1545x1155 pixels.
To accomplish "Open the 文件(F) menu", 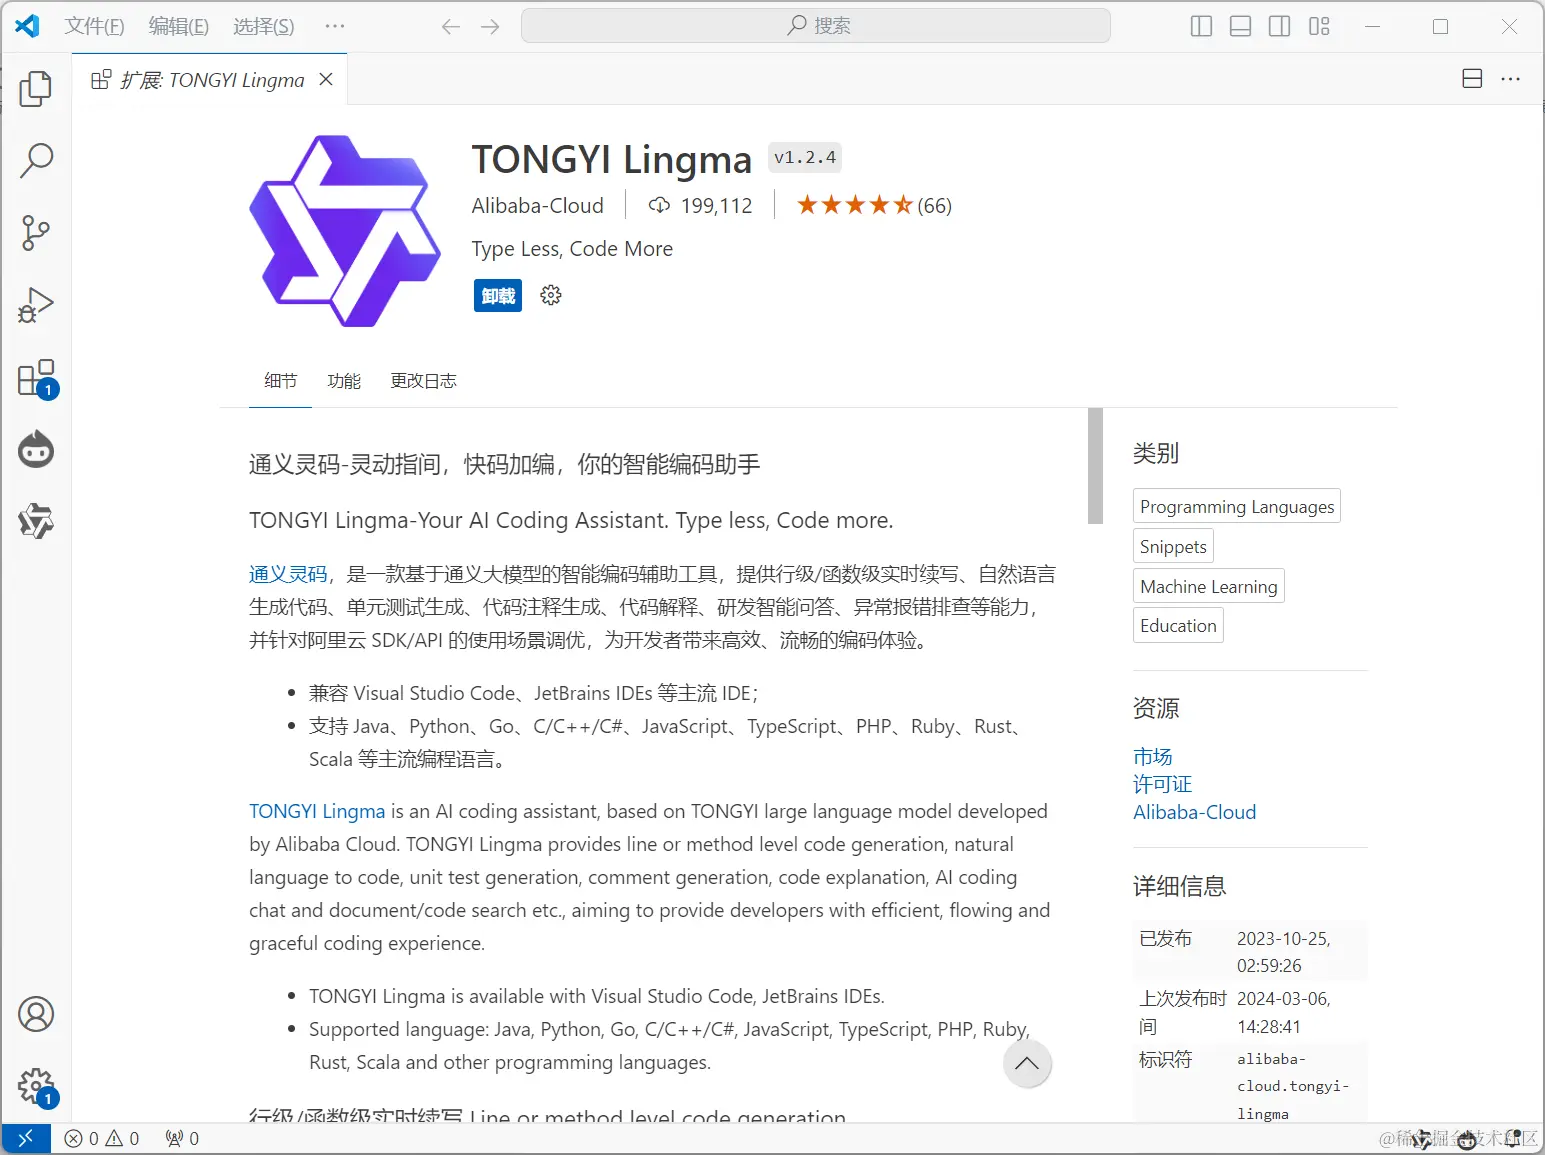I will pyautogui.click(x=94, y=27).
